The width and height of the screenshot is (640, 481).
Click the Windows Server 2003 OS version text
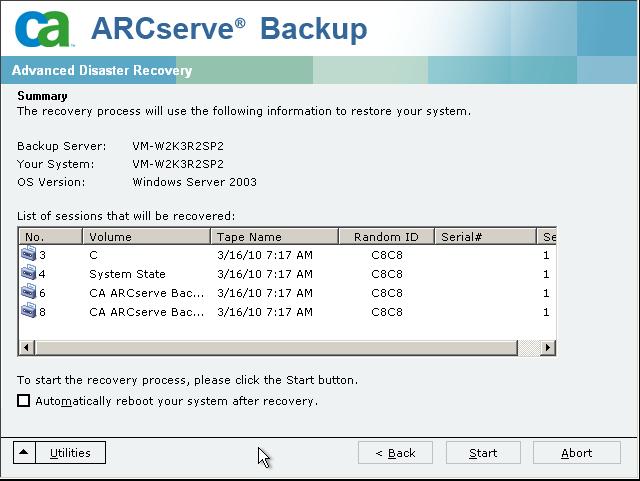coord(195,182)
